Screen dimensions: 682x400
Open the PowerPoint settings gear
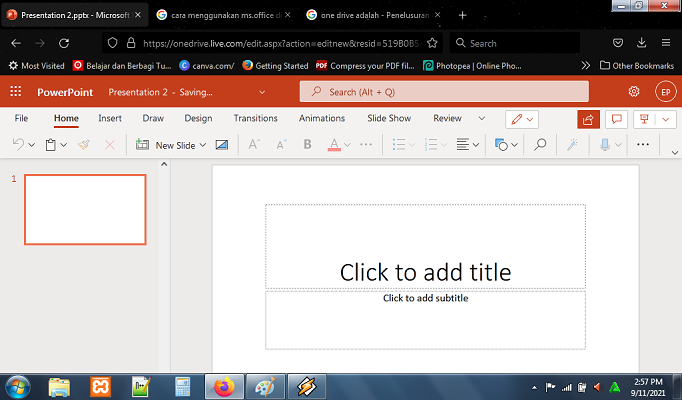click(633, 92)
